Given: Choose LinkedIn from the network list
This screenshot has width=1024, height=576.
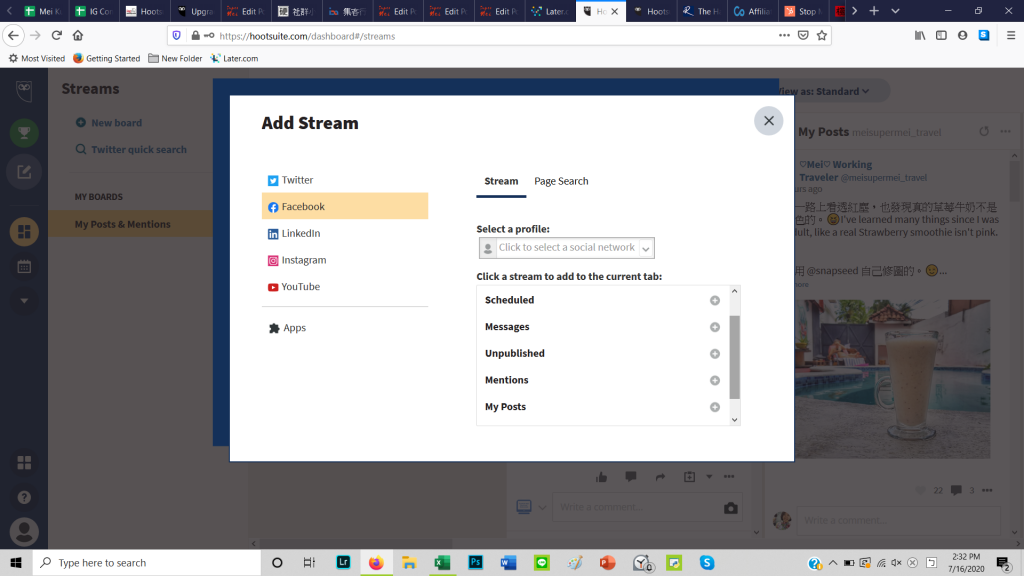Looking at the screenshot, I should click(300, 233).
